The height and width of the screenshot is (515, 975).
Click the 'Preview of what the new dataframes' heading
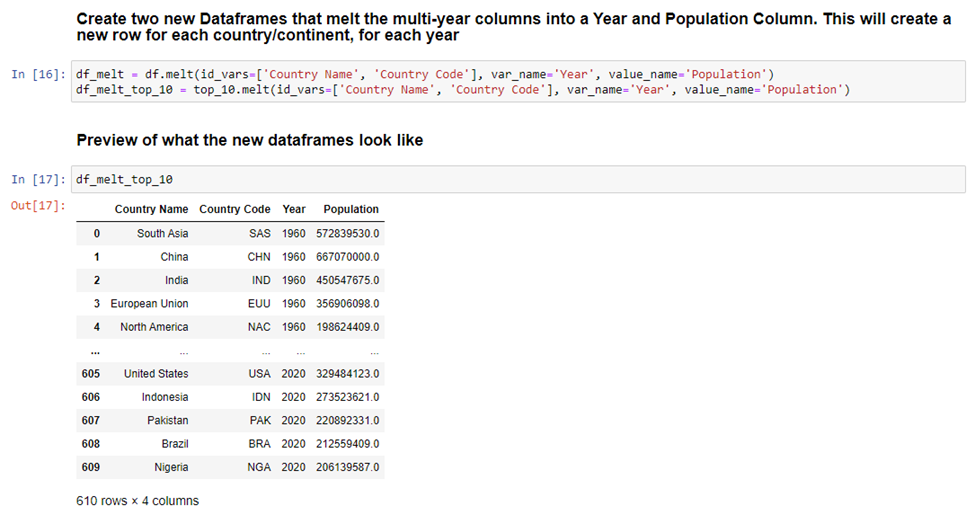pos(249,140)
